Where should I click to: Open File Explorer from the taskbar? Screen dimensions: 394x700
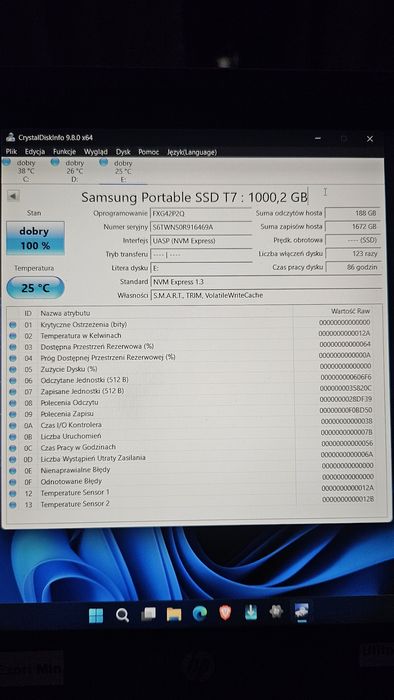tap(174, 614)
